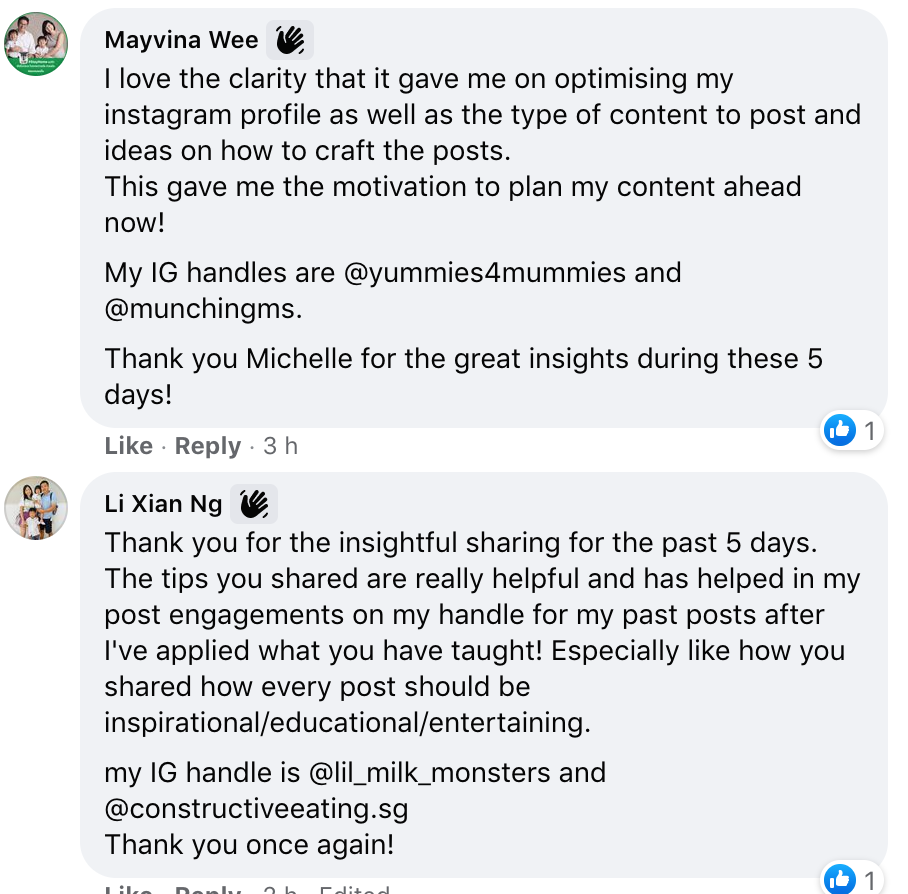Click the '3 h' comment timestamp
Screen dimensions: 908x894
[280, 446]
